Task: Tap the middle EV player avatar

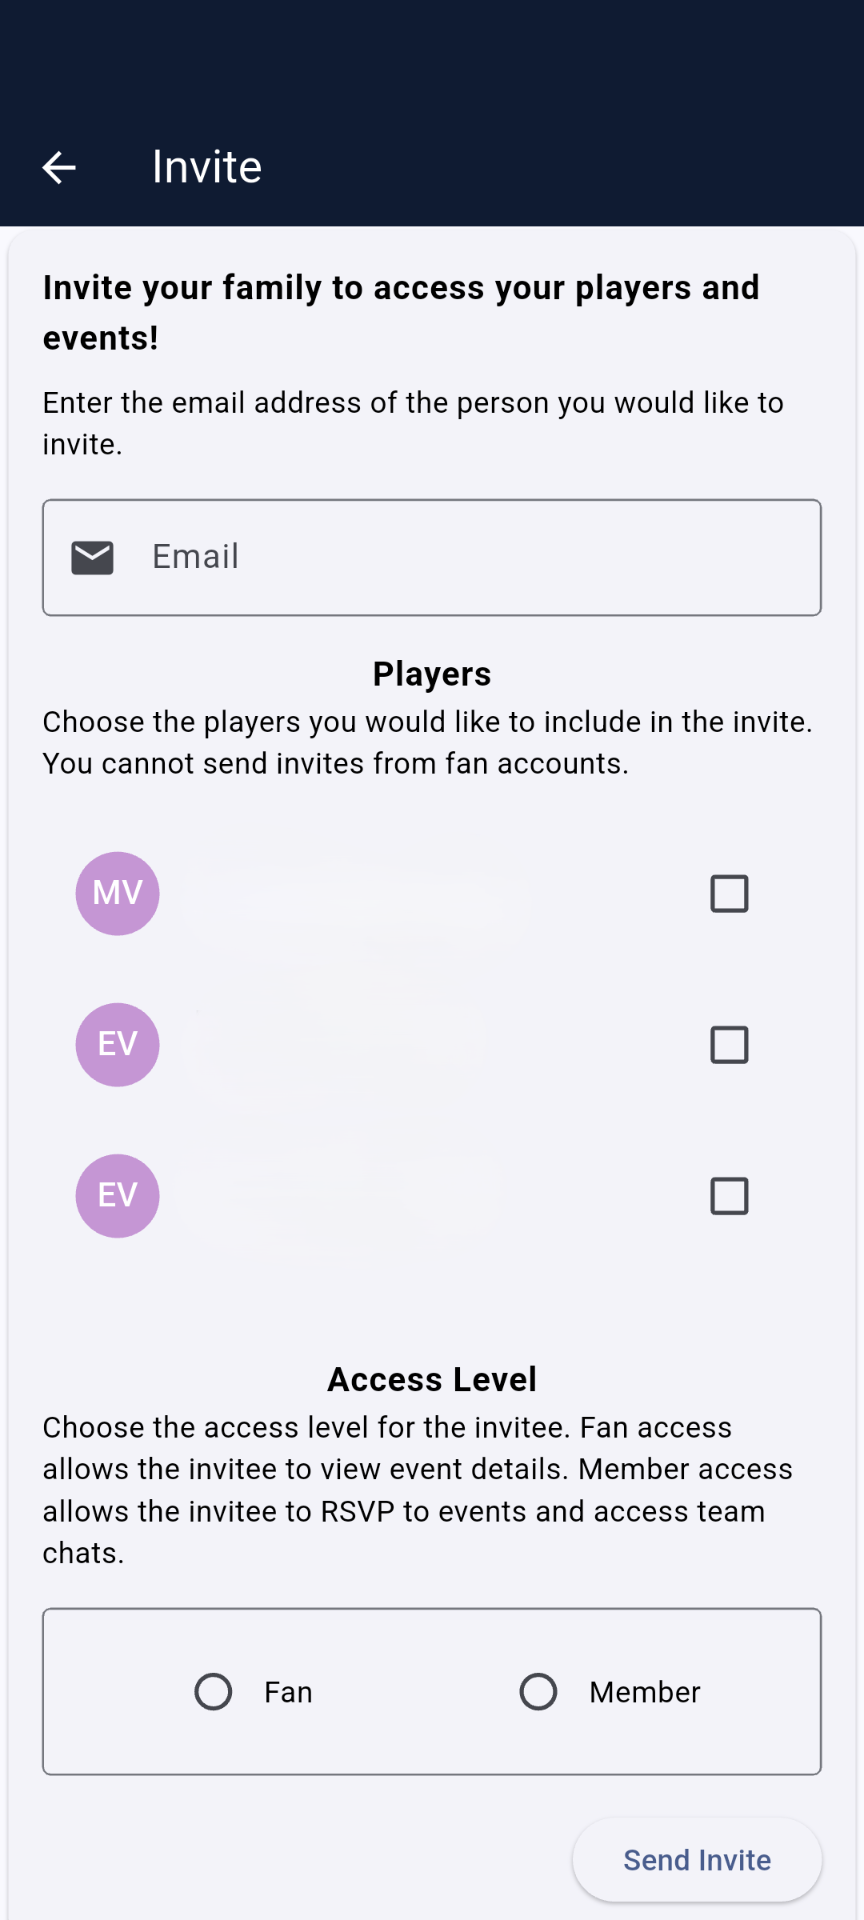Action: click(118, 1044)
